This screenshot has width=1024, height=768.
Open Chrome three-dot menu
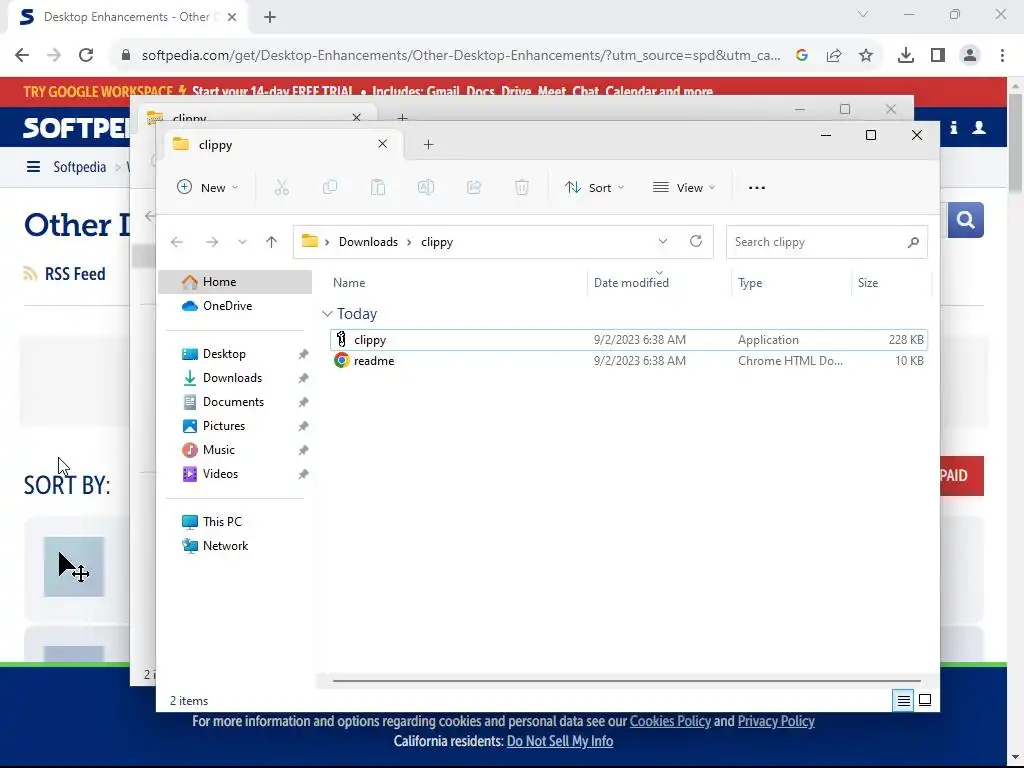[x=1002, y=56]
